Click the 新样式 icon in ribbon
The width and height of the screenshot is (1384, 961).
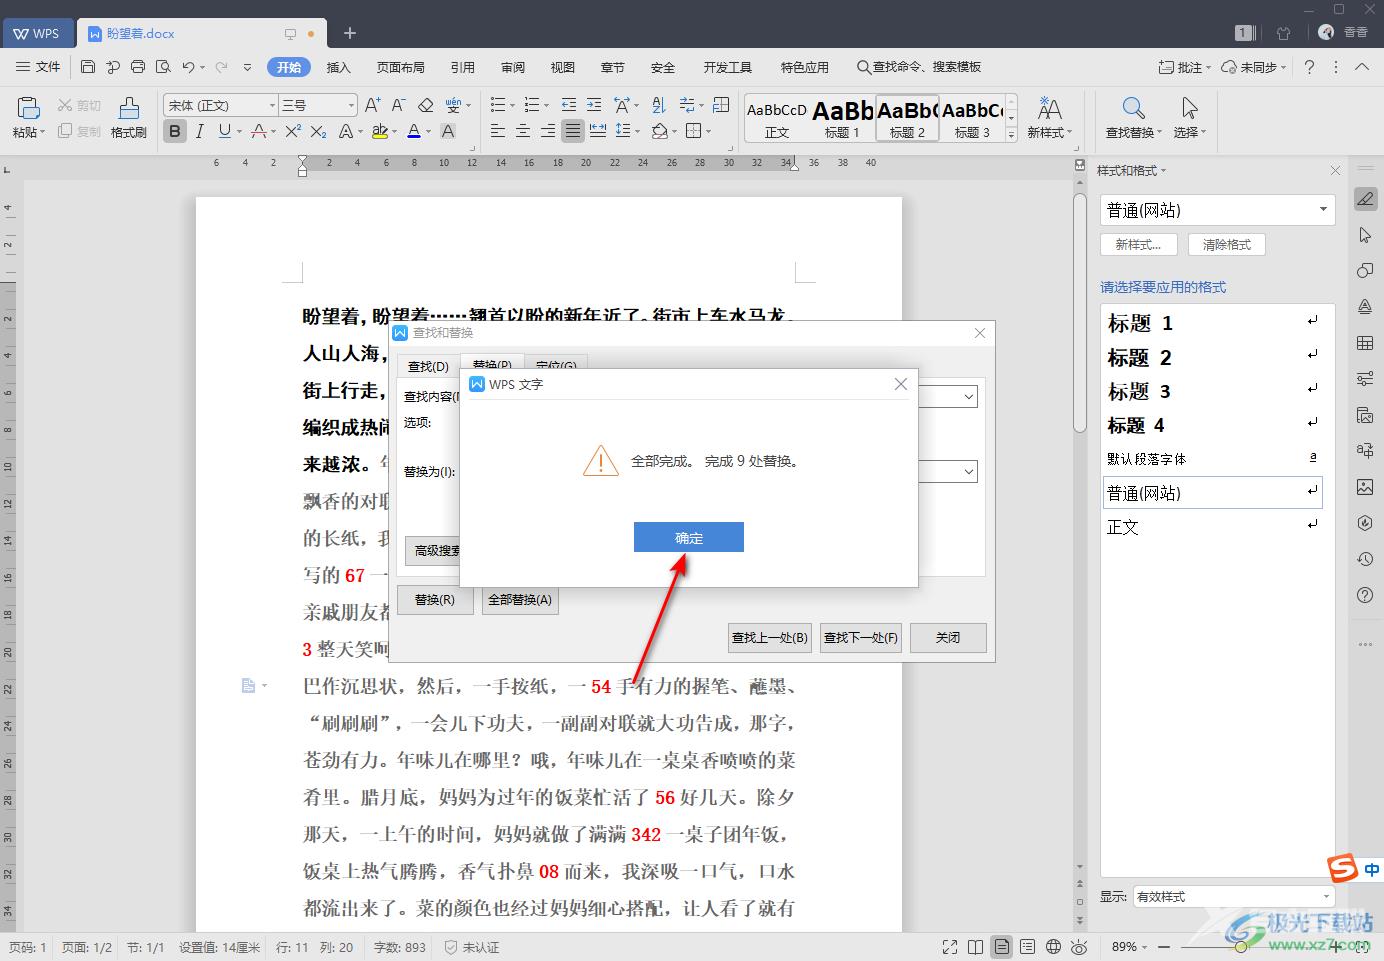click(1049, 108)
